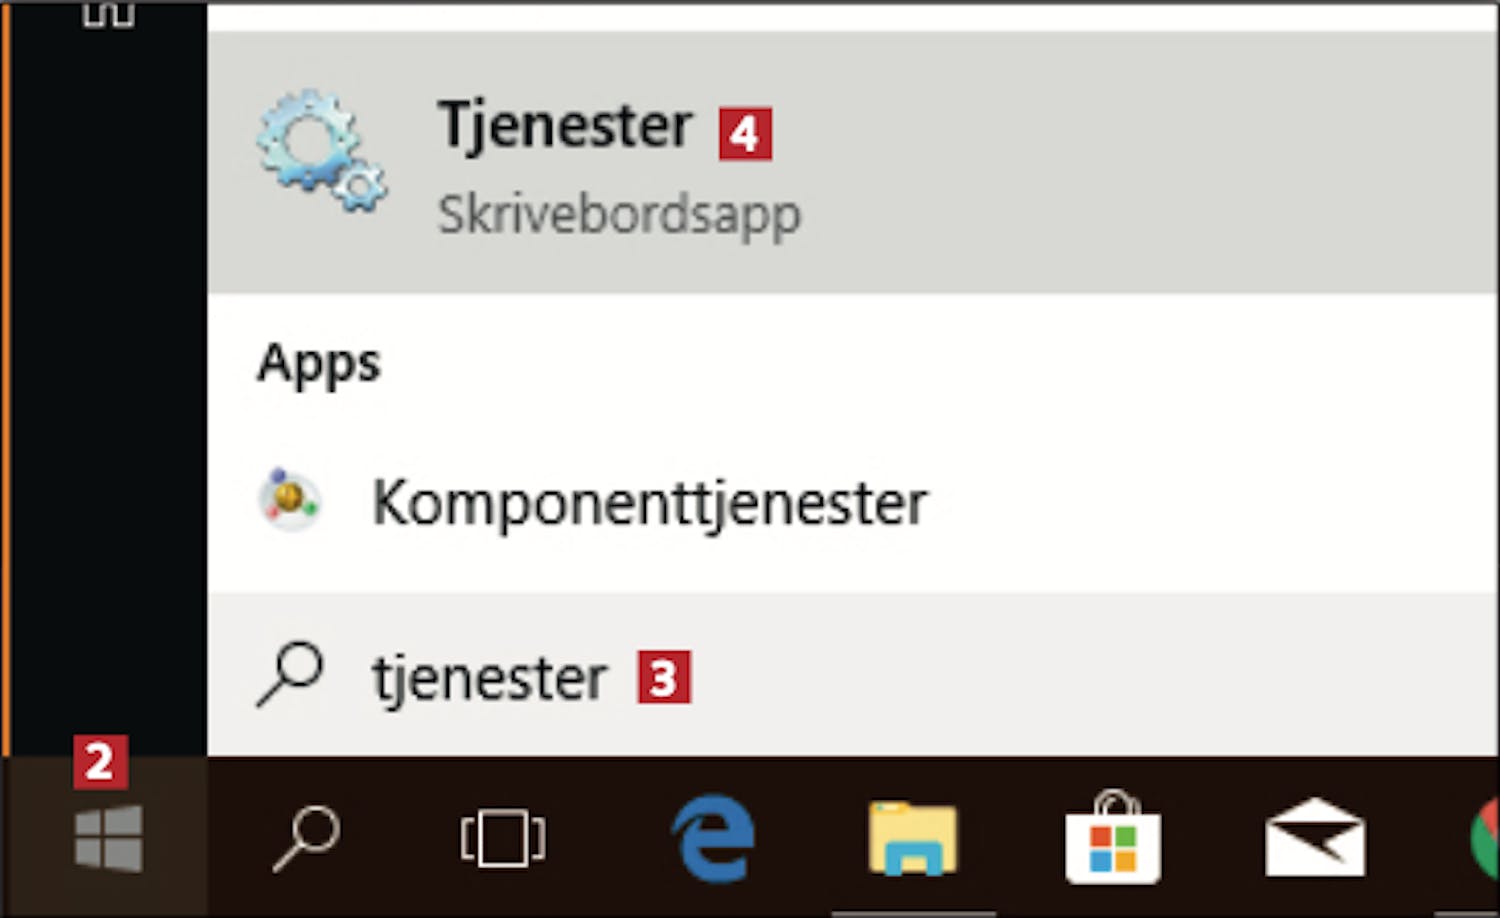Image resolution: width=1500 pixels, height=918 pixels.
Task: Open File Explorer from the taskbar
Action: (x=913, y=838)
